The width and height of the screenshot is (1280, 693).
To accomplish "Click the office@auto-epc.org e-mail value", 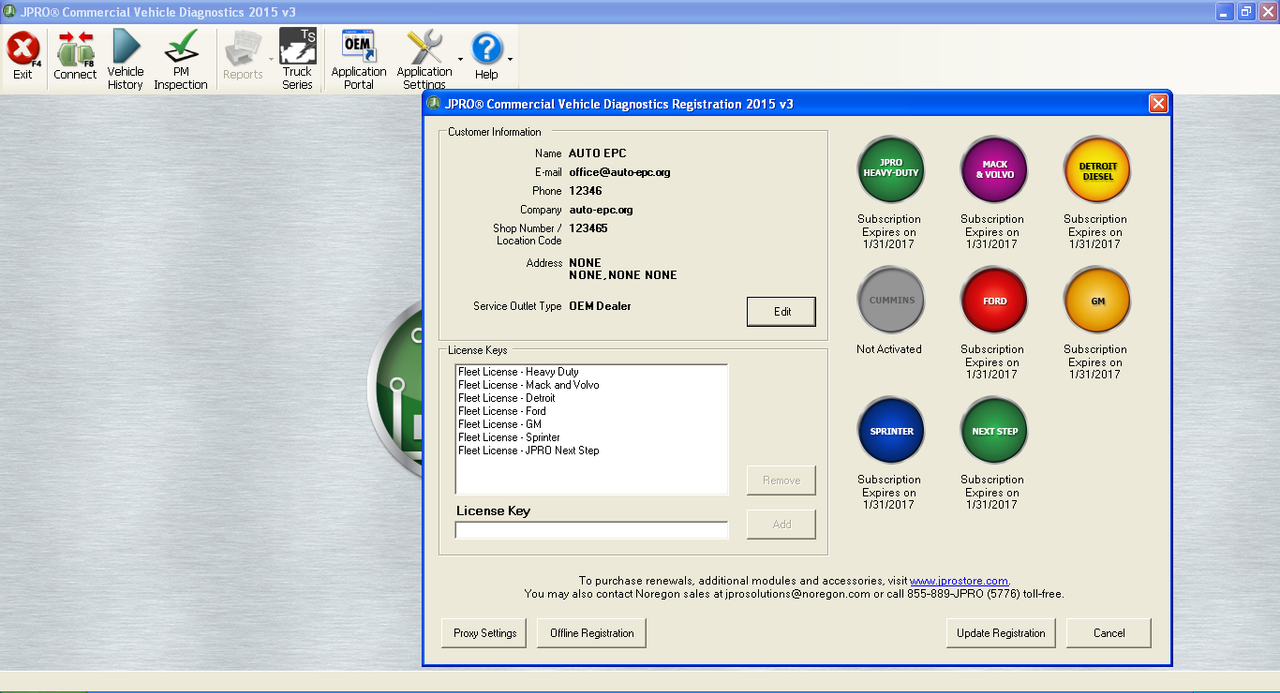I will click(620, 172).
